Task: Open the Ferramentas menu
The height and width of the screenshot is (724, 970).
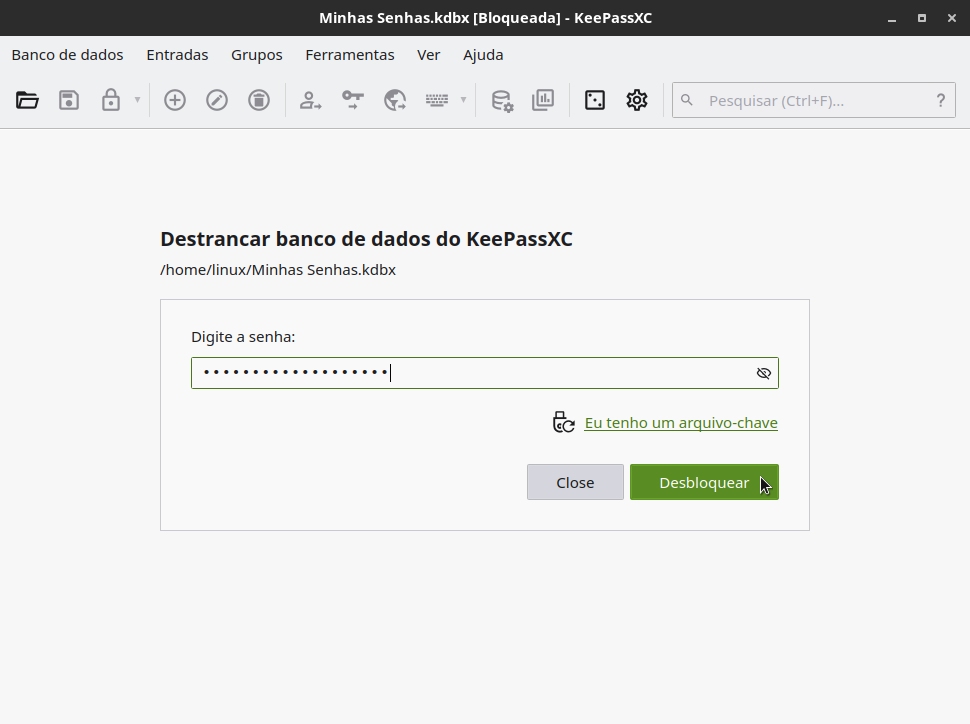Action: point(350,54)
